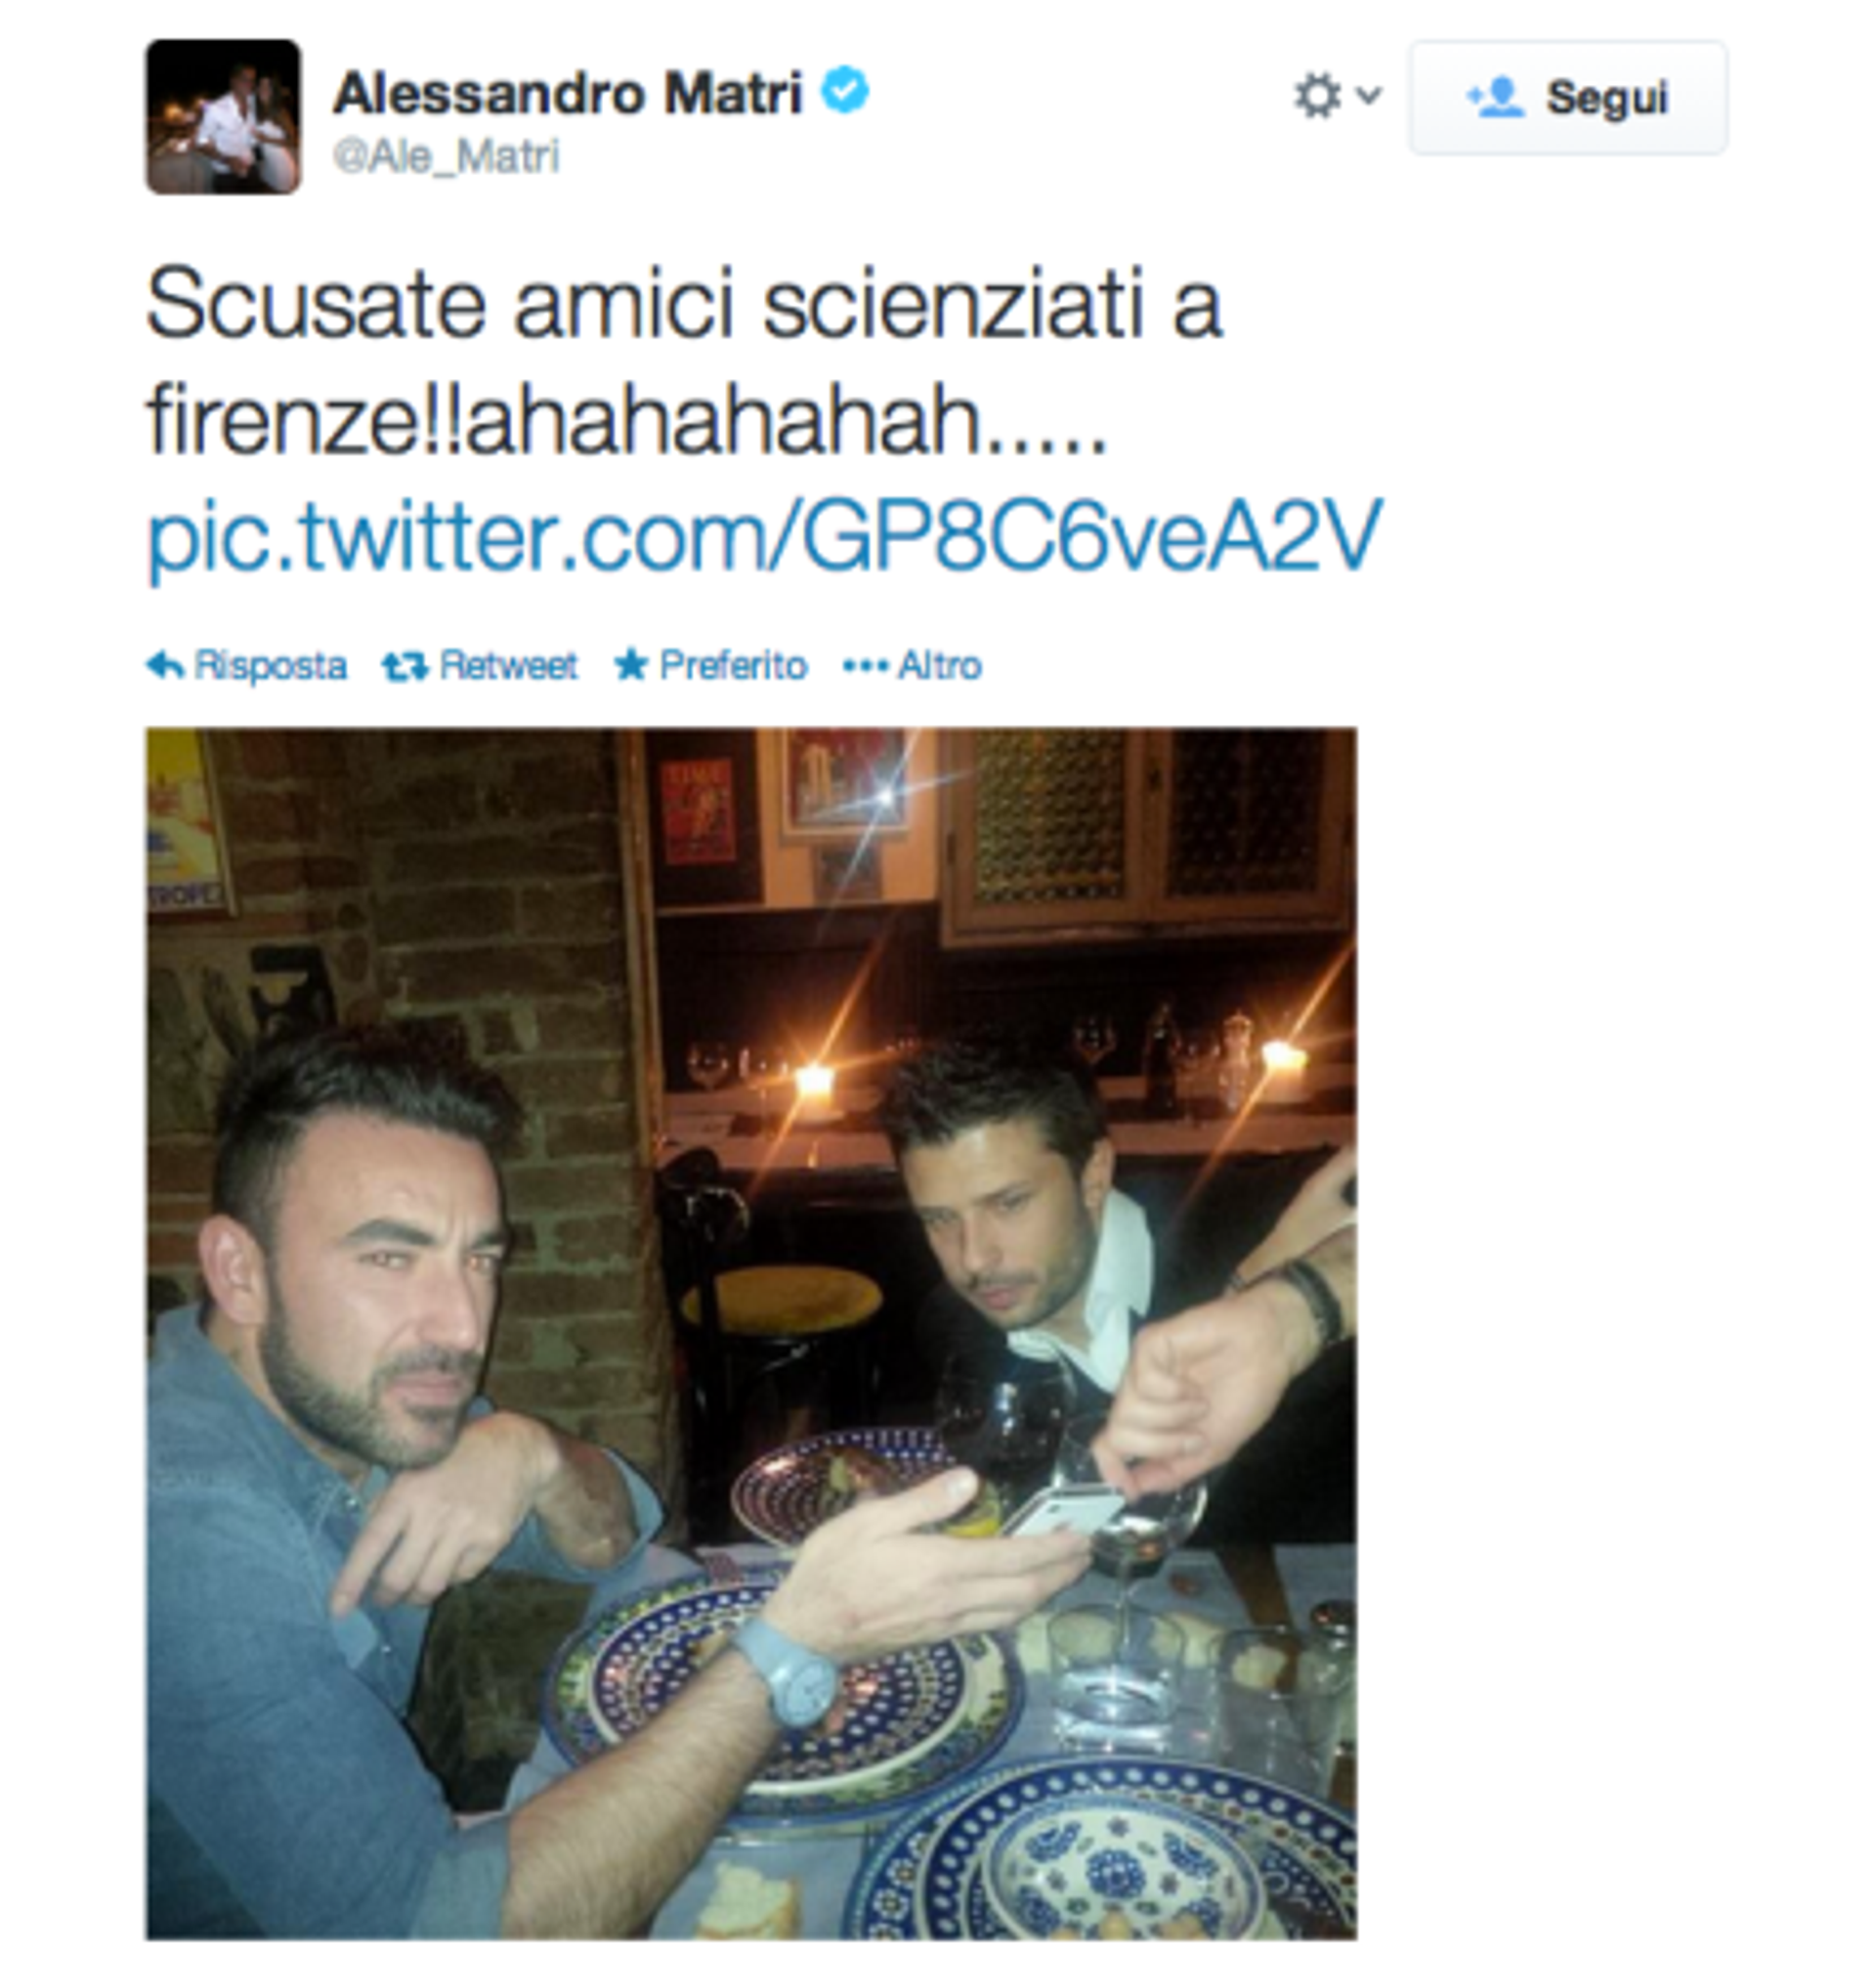Screen dimensions: 1876x1988
Task: Click the @Ale_Matri handle
Action: 446,157
